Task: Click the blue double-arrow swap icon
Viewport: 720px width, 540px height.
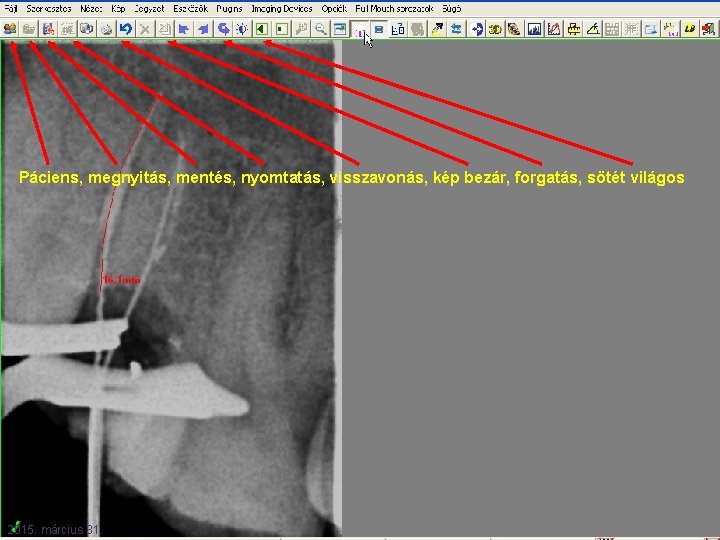Action: [x=456, y=29]
